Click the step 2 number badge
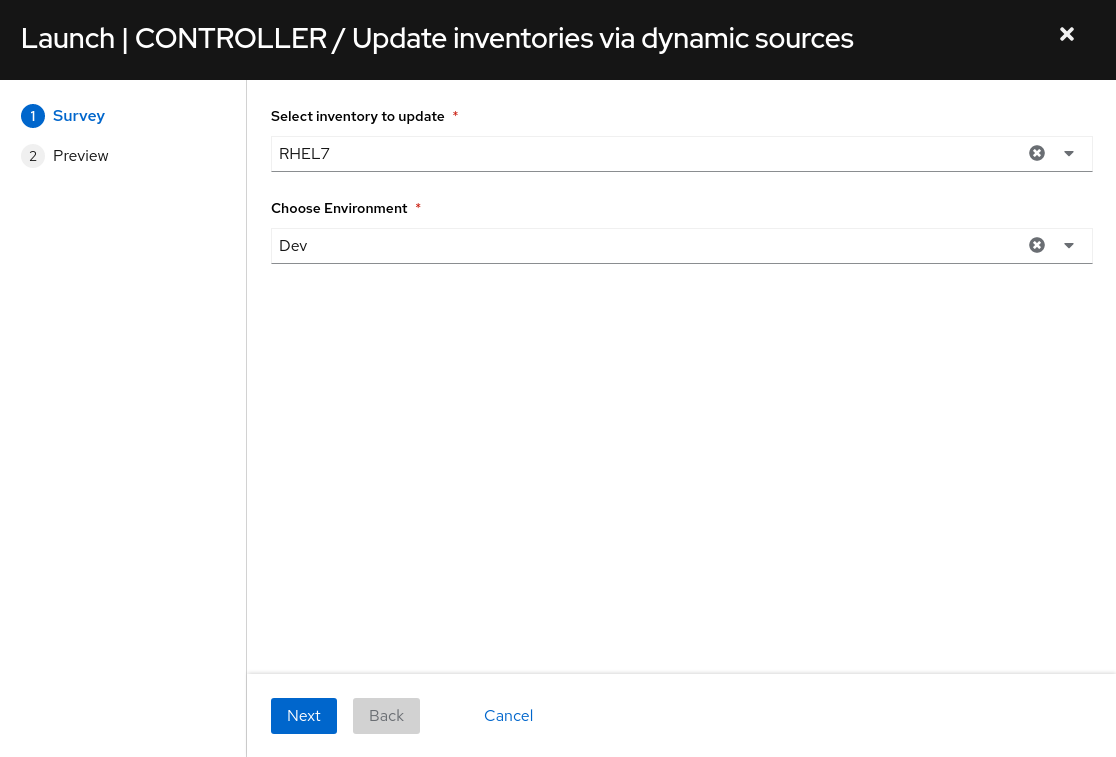 [x=33, y=156]
